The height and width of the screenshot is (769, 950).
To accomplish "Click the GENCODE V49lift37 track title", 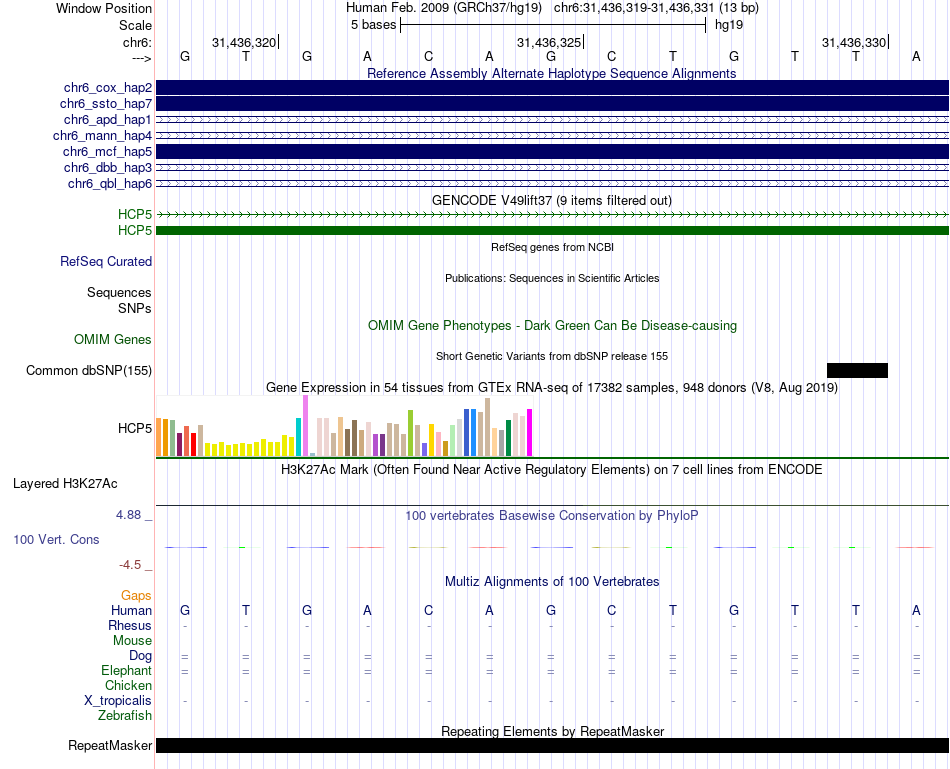I will (x=552, y=200).
